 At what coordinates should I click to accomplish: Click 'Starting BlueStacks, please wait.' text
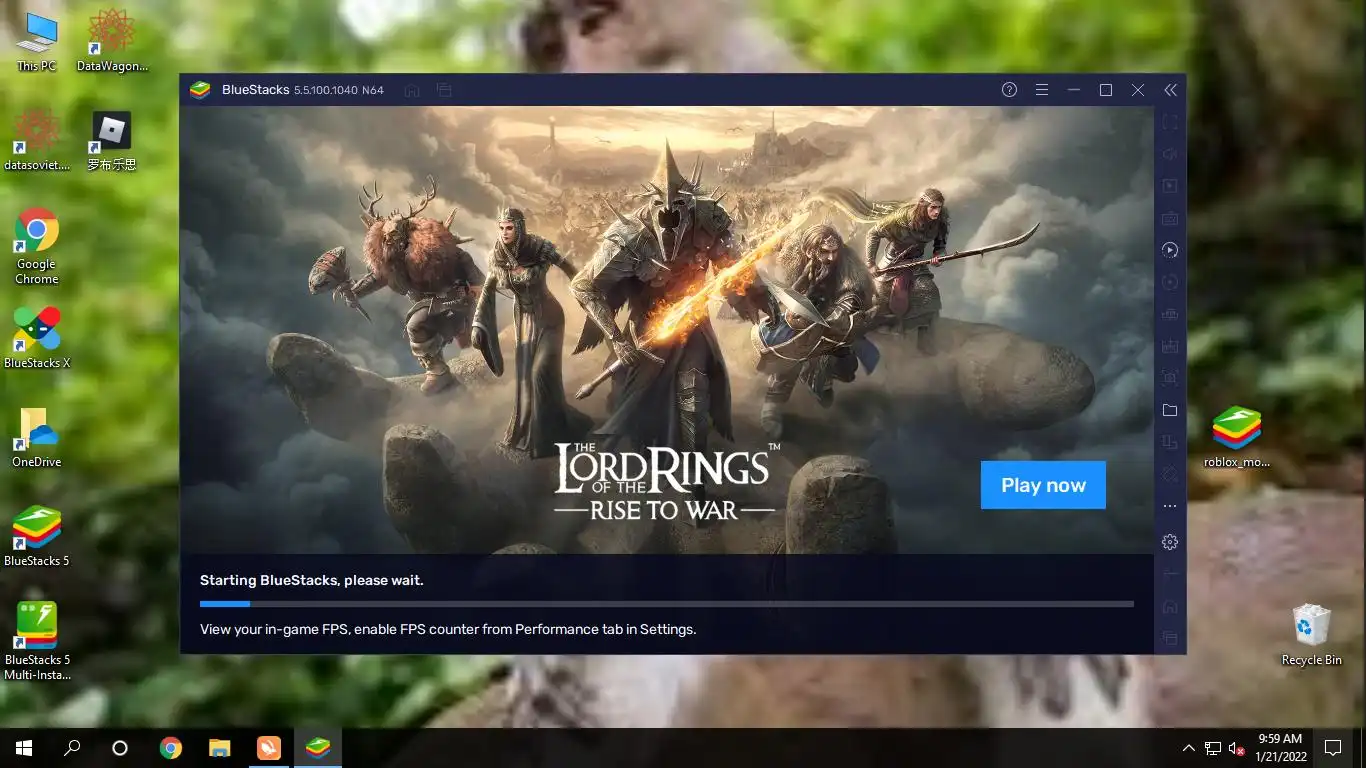click(x=311, y=580)
